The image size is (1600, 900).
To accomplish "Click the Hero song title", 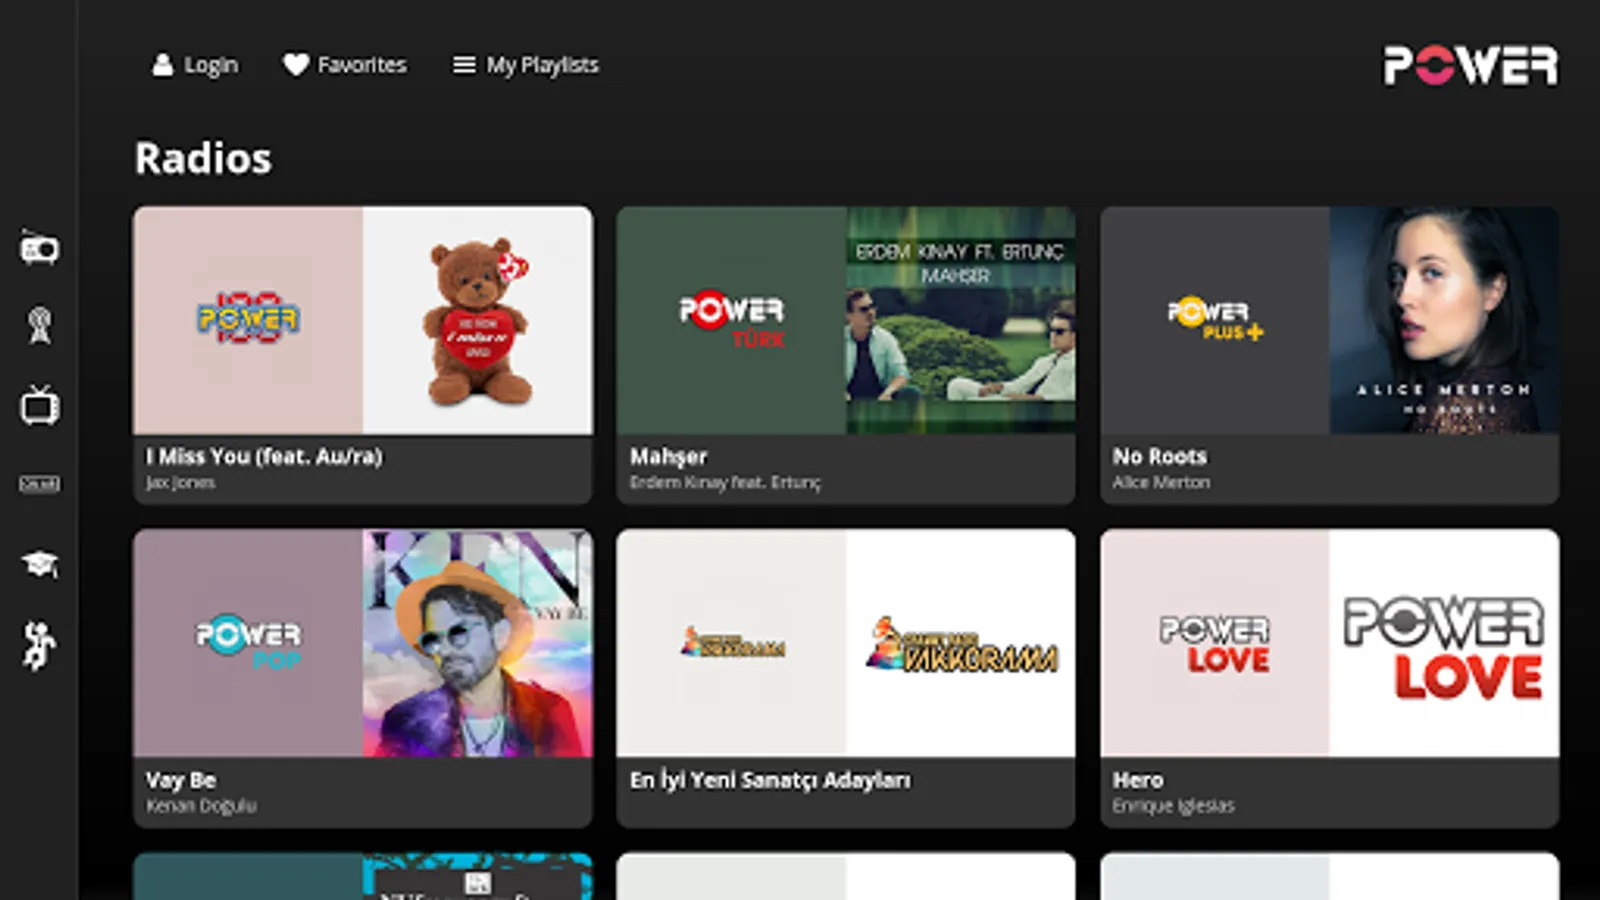I will click(1138, 780).
